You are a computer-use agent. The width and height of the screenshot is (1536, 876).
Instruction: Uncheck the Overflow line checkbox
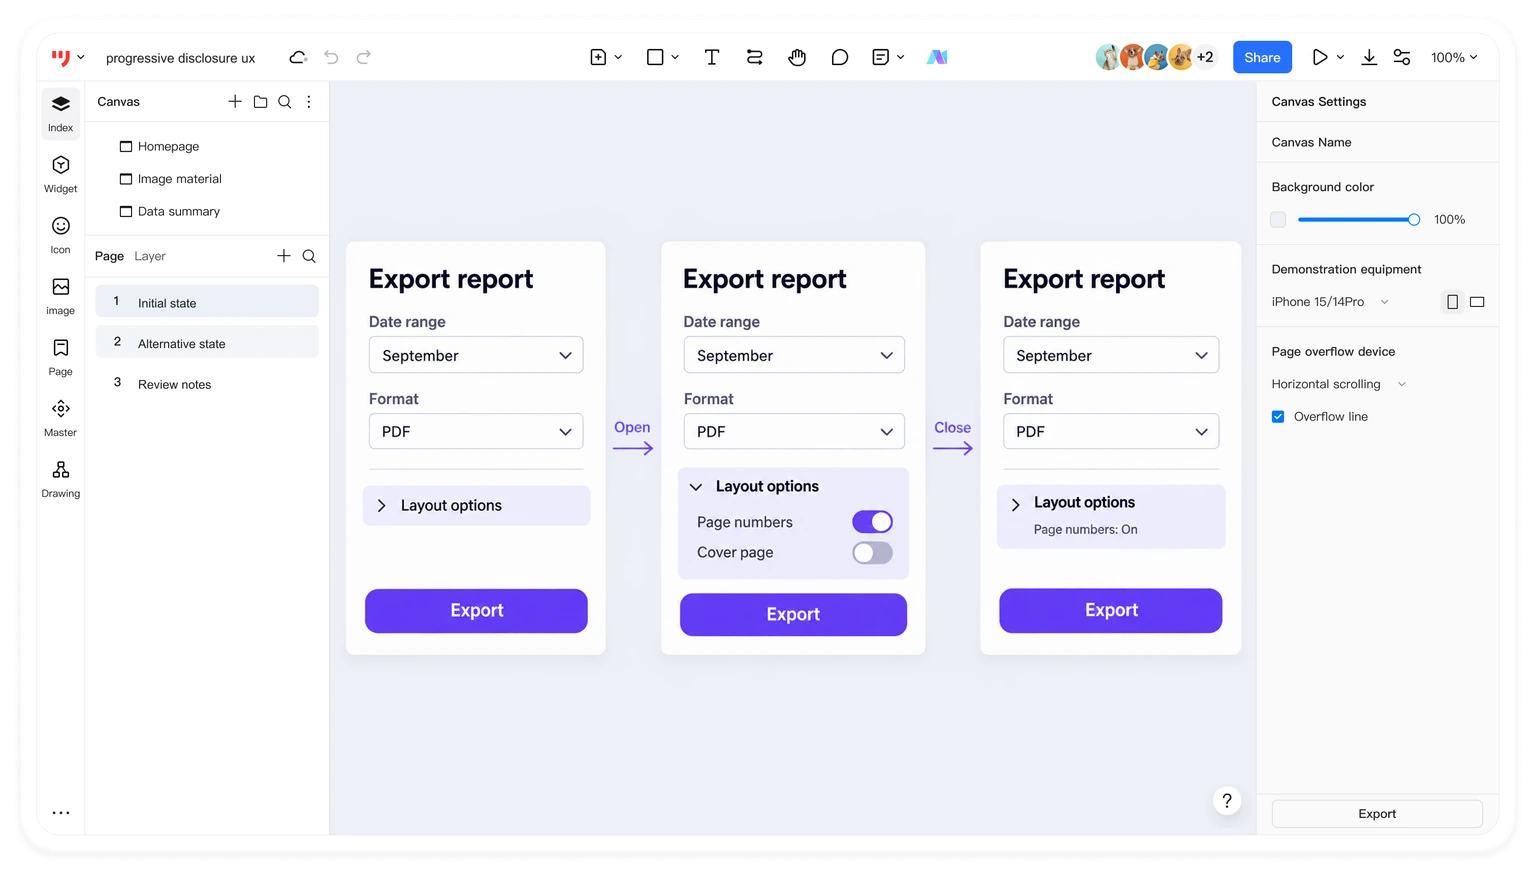pos(1278,417)
